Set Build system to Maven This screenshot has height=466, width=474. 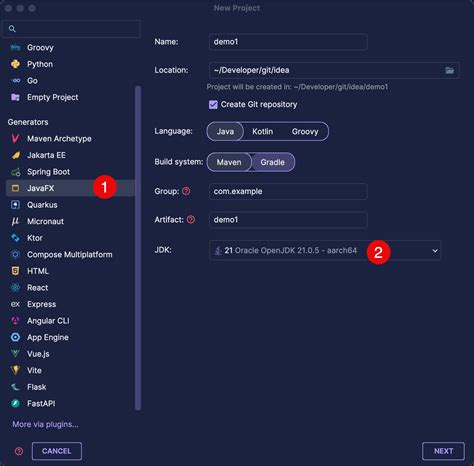(x=229, y=162)
